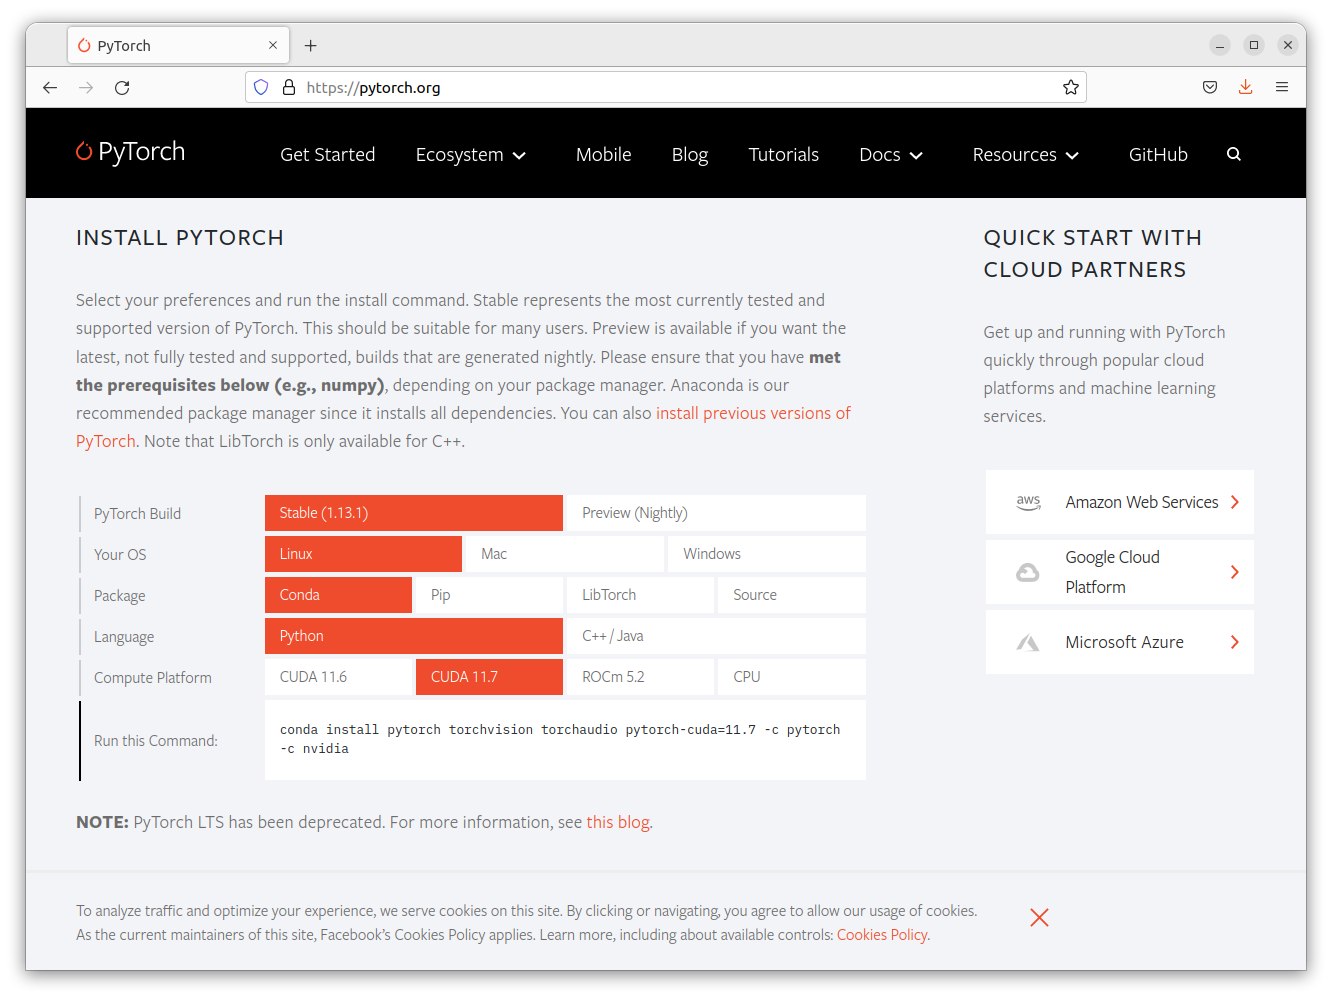Choose CUDA 11.7 compute platform
Image resolution: width=1332 pixels, height=999 pixels.
(489, 677)
